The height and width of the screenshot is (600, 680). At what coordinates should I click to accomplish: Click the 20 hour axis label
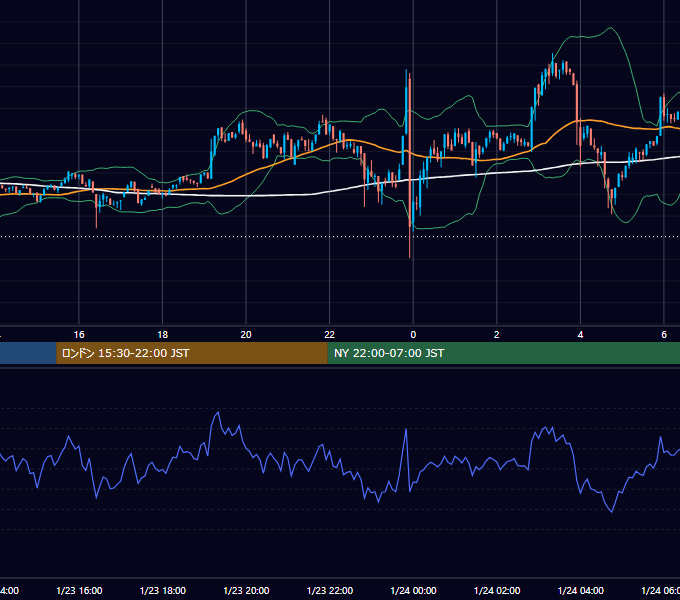tap(246, 335)
